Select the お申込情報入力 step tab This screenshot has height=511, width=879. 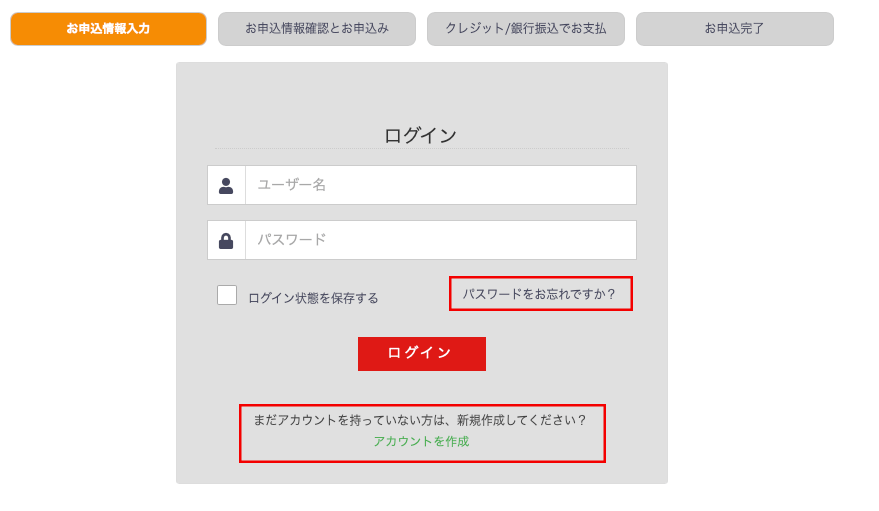coord(108,29)
